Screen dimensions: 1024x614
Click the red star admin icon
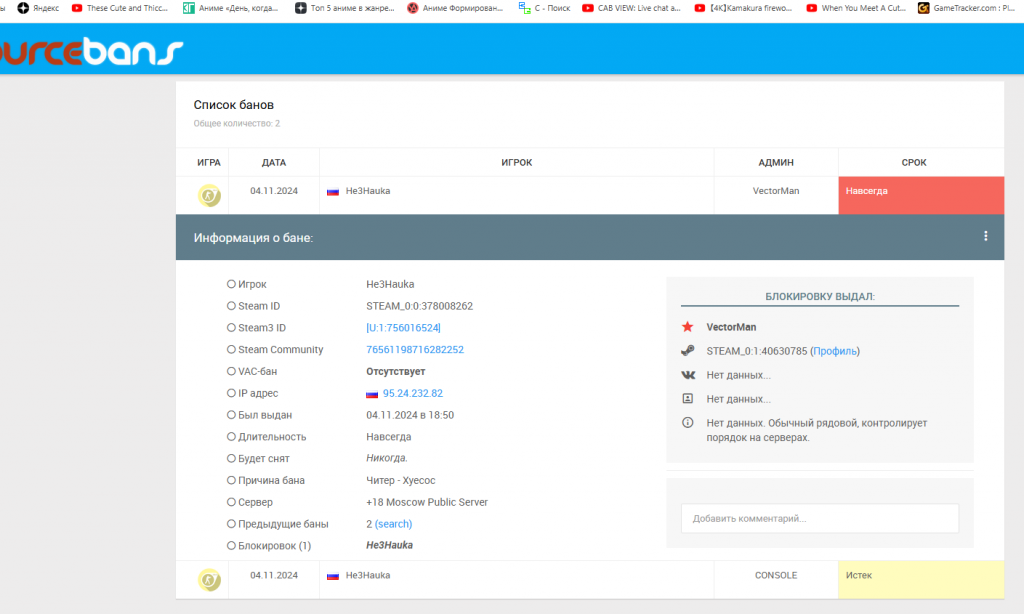click(687, 327)
